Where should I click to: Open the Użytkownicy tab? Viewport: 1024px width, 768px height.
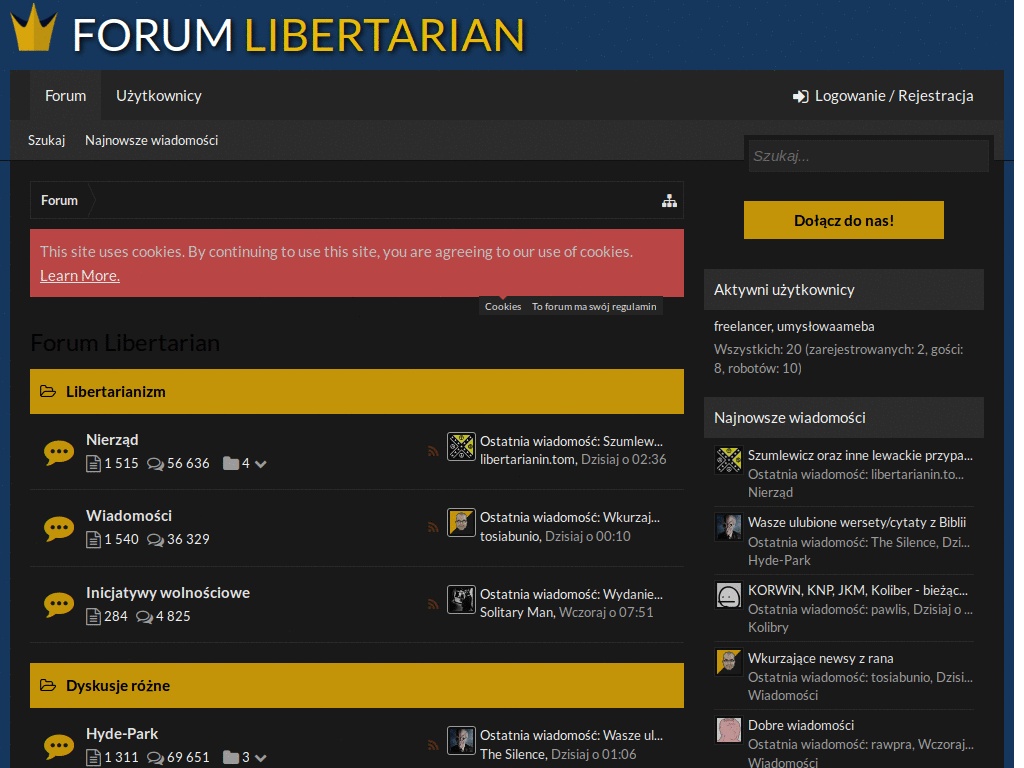coord(159,96)
